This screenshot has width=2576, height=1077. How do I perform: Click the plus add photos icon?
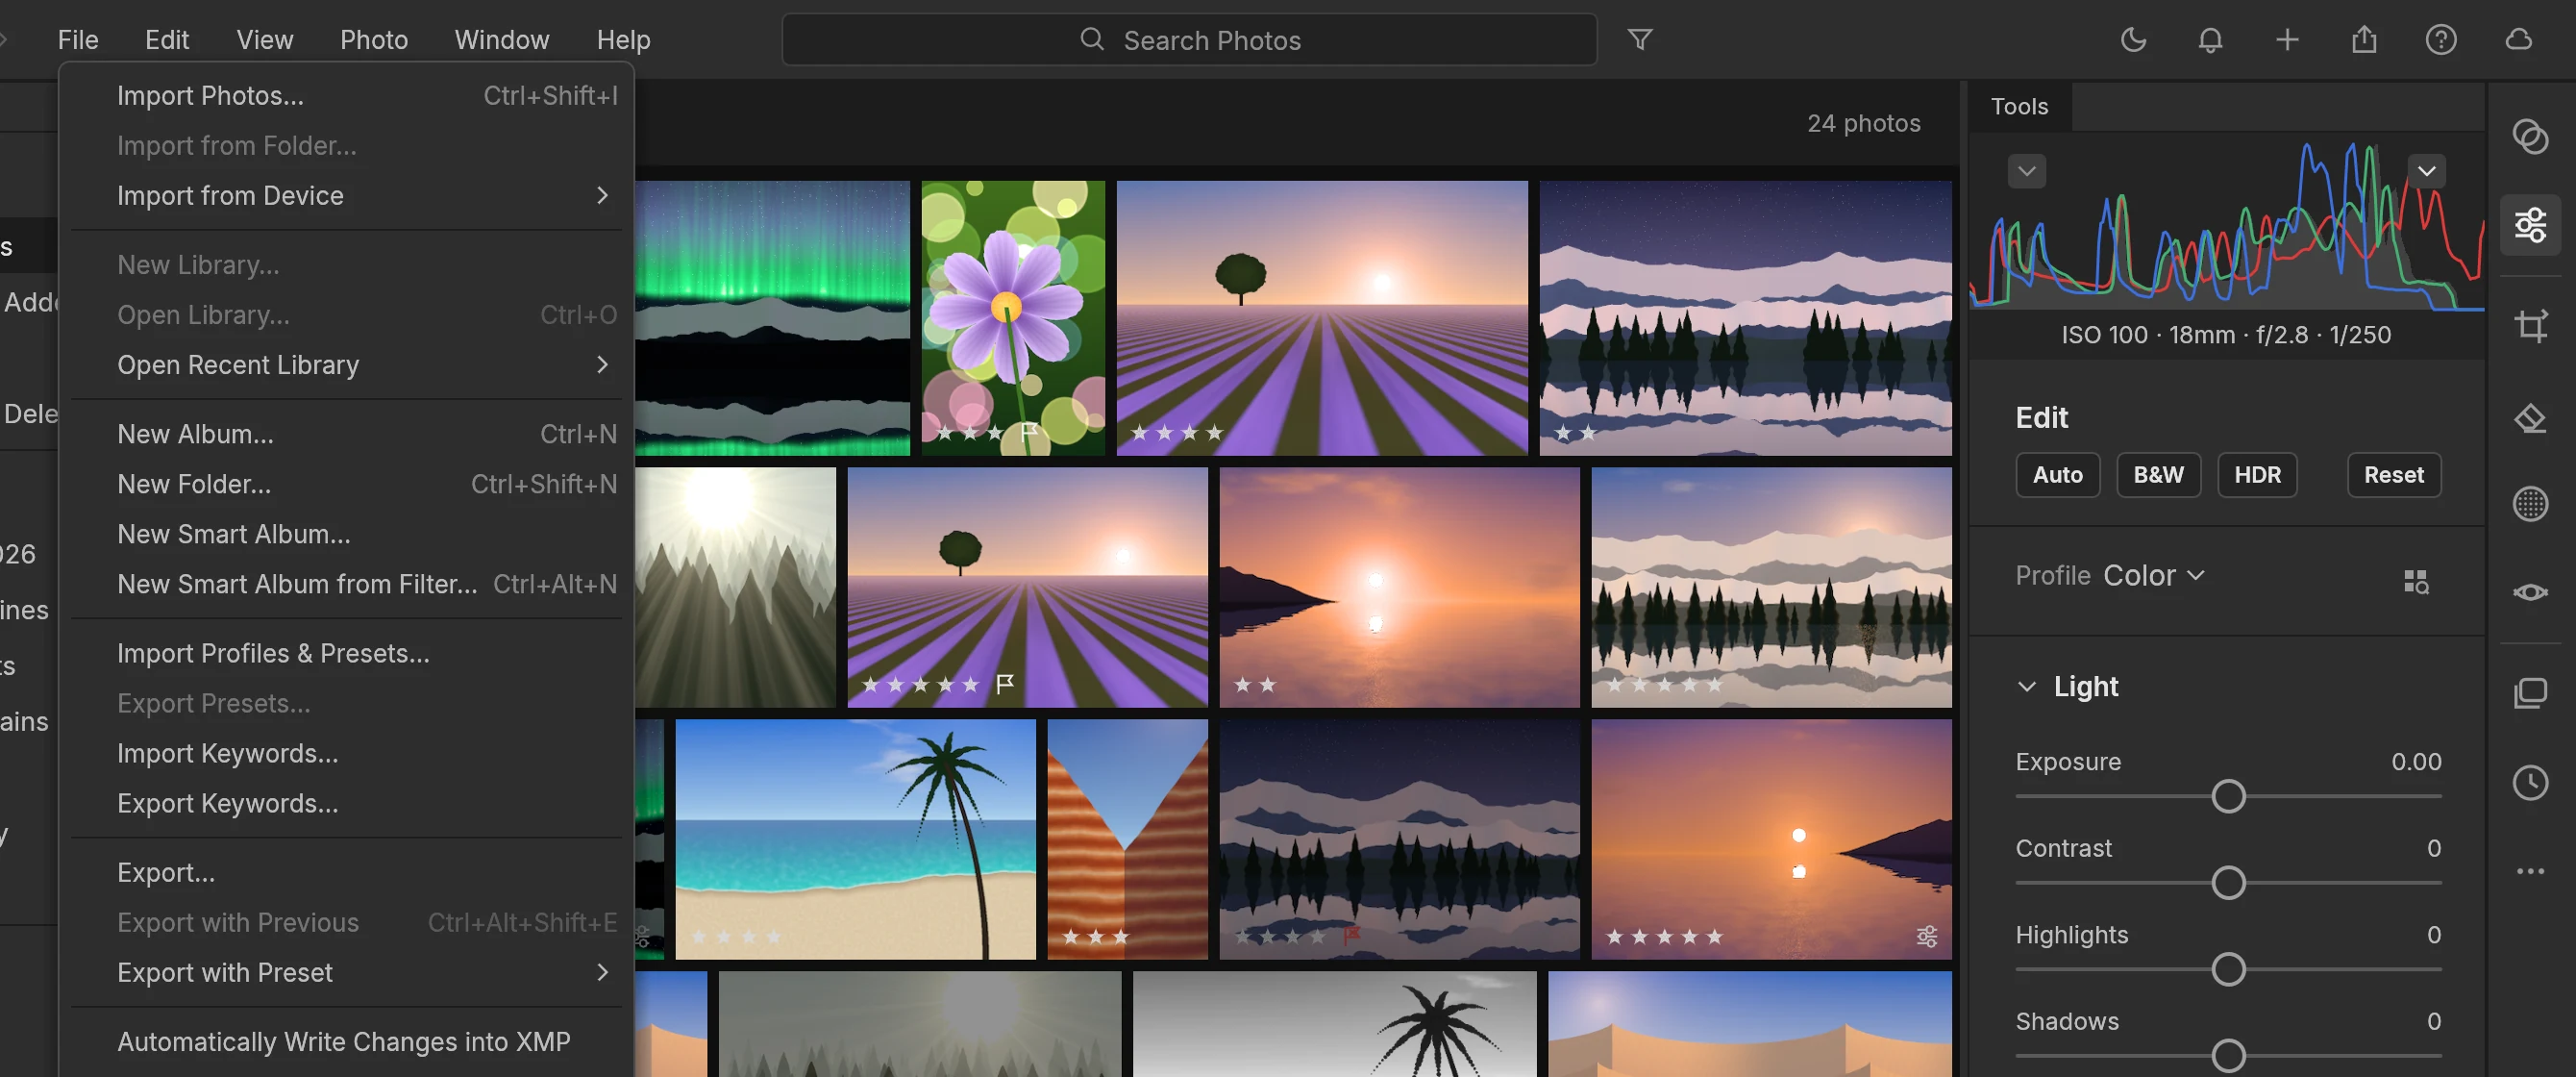pyautogui.click(x=2287, y=40)
